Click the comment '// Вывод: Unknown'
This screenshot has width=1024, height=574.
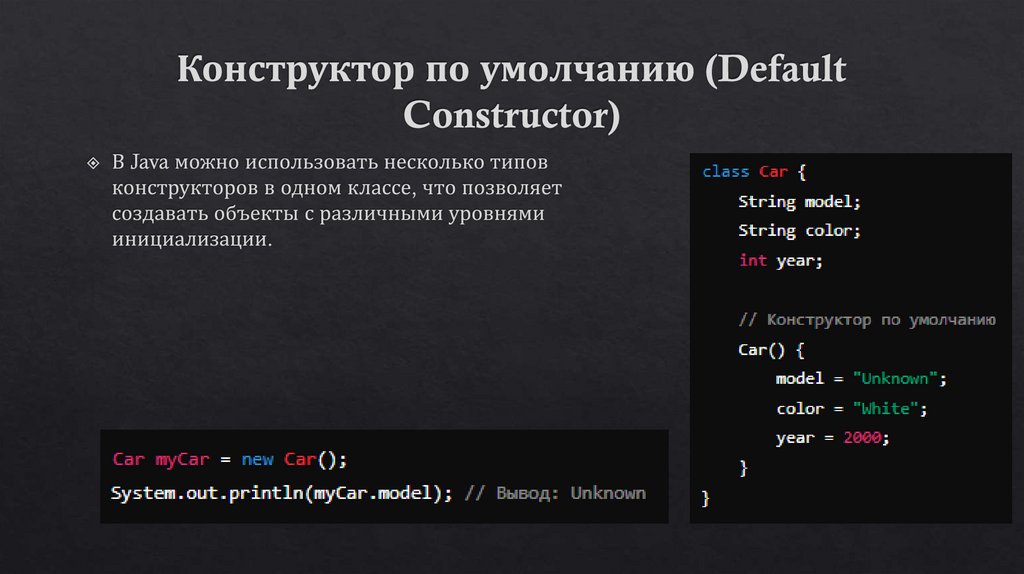[x=555, y=493]
